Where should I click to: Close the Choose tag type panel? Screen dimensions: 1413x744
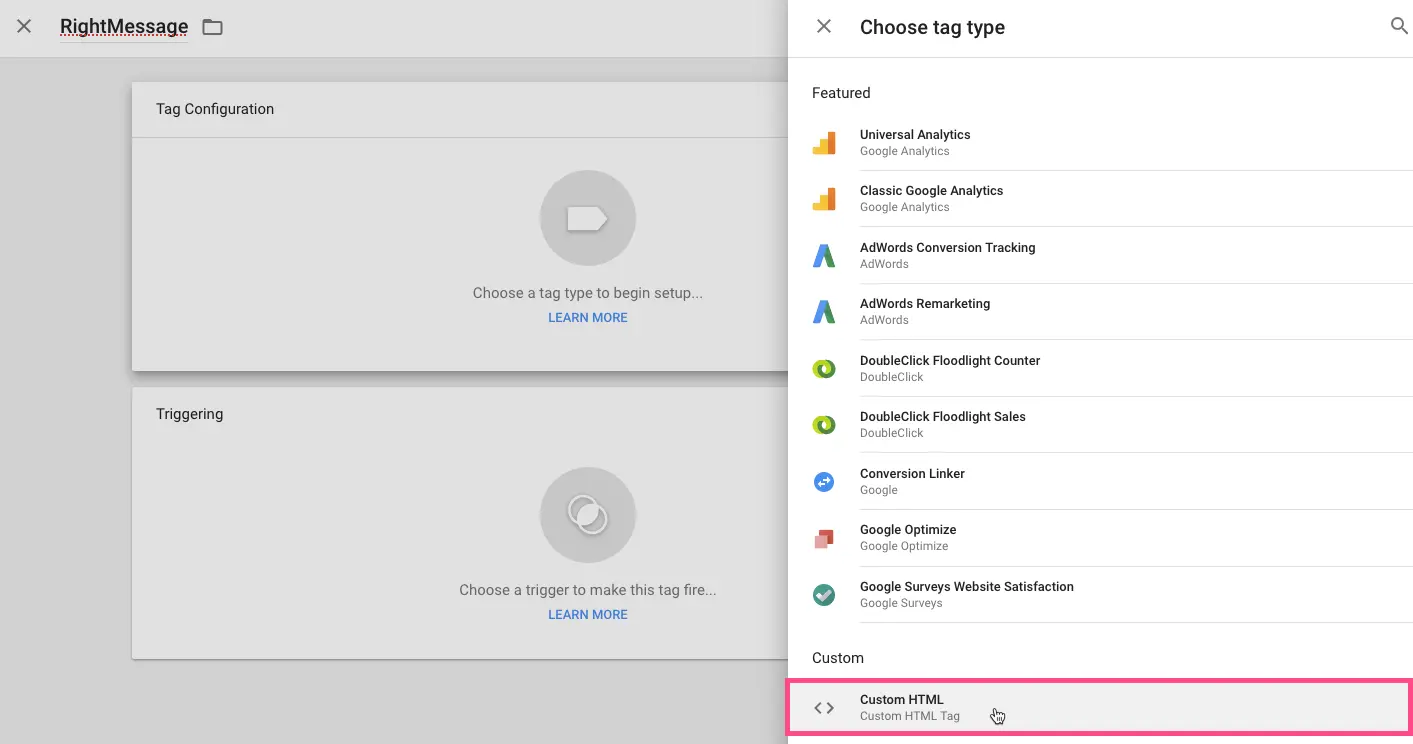click(x=823, y=27)
